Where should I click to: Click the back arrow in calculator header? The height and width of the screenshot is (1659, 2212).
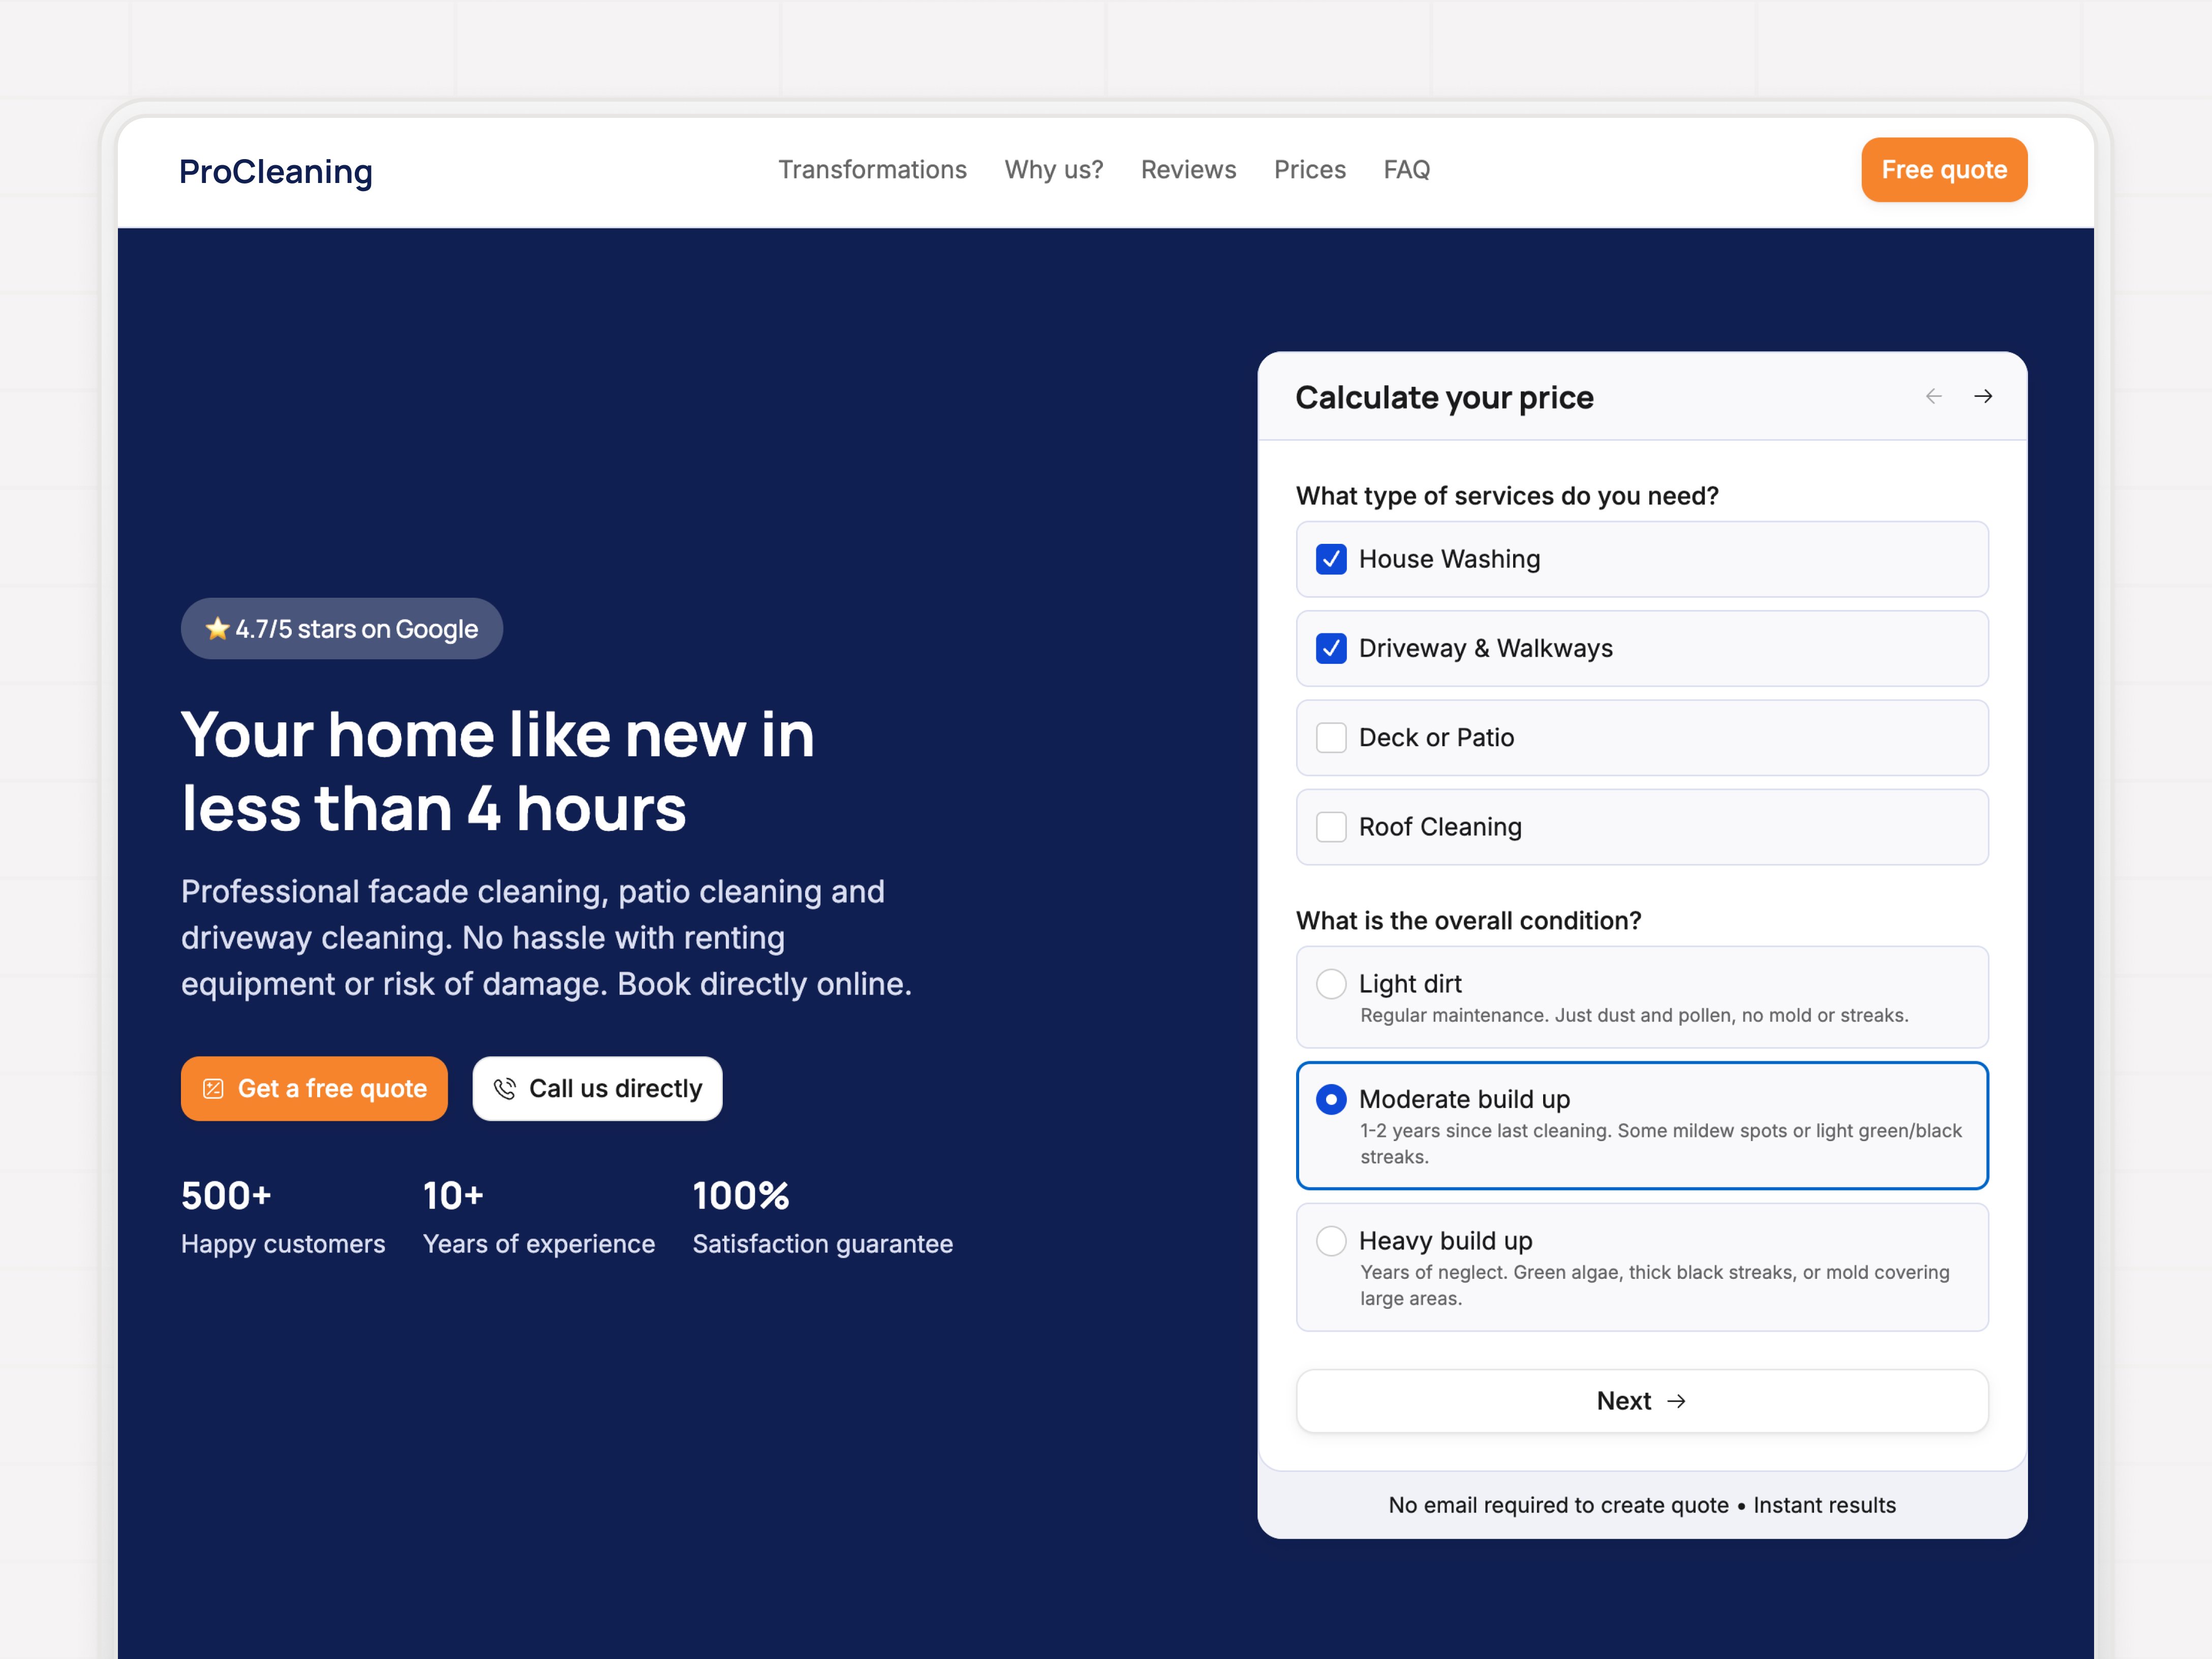click(x=1933, y=397)
